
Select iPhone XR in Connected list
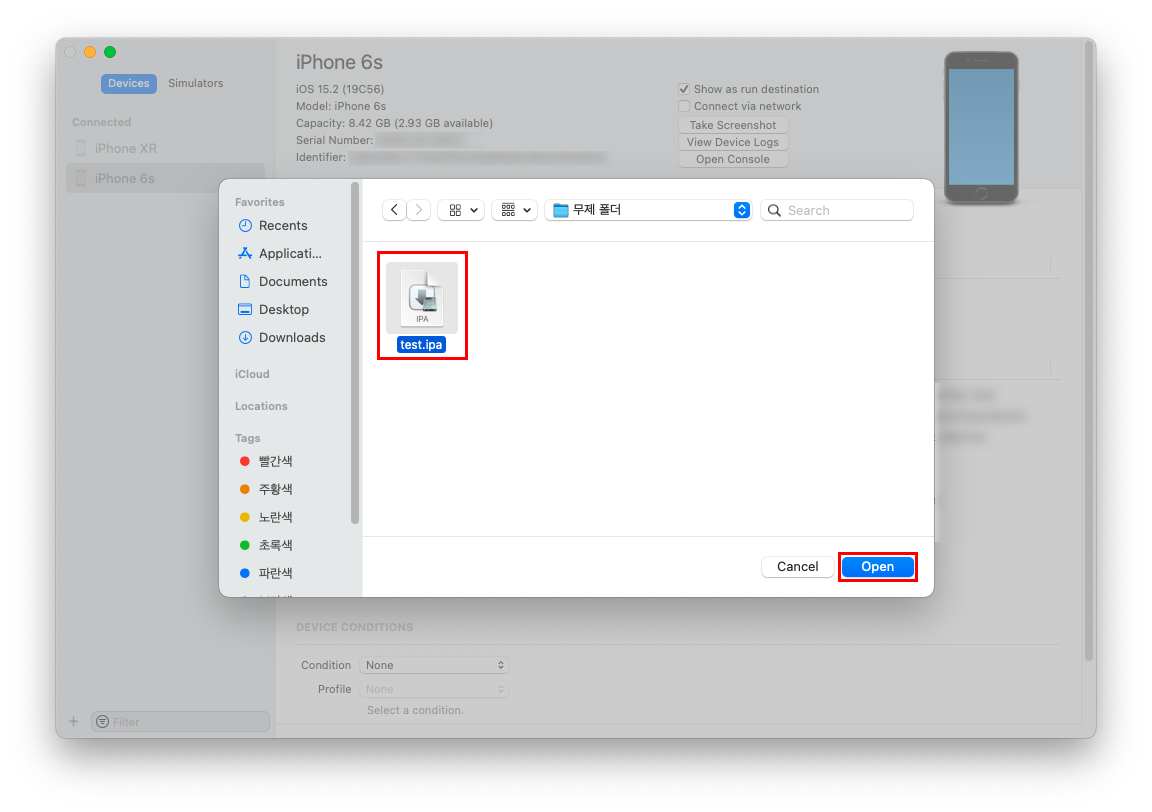click(165, 148)
